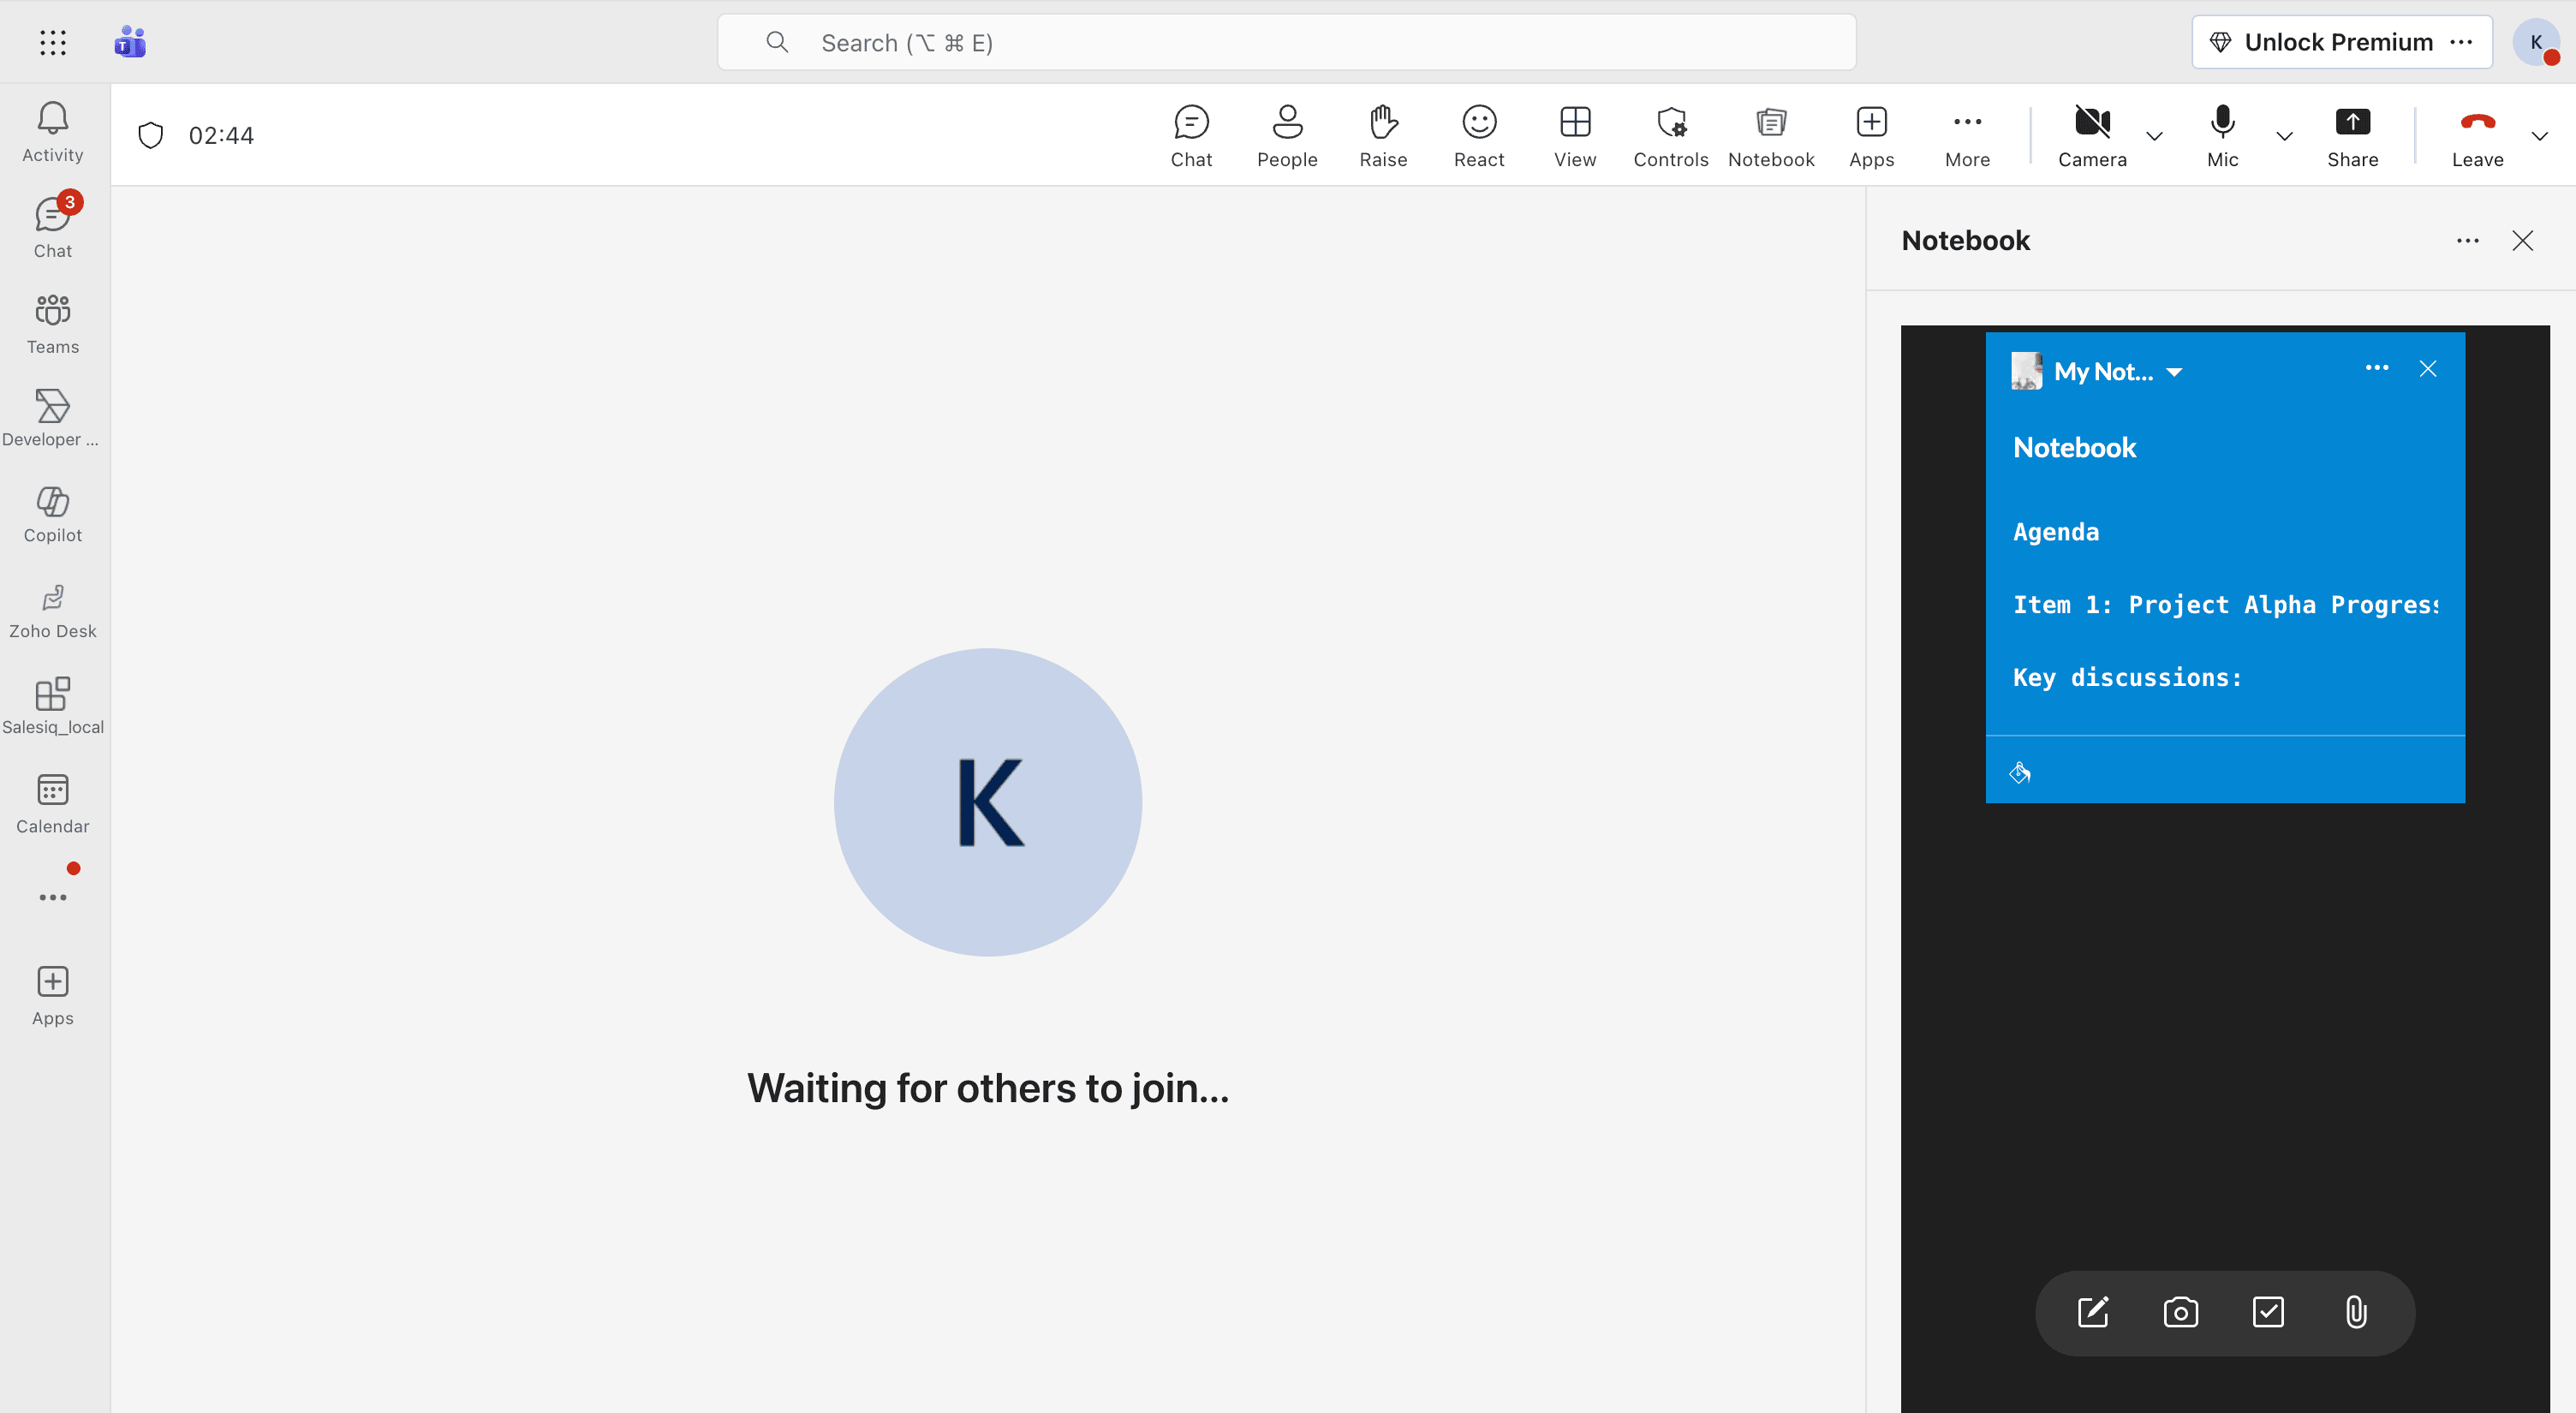The image size is (2576, 1413).
Task: Open Zoho Desk app in sidebar
Action: tap(53, 610)
